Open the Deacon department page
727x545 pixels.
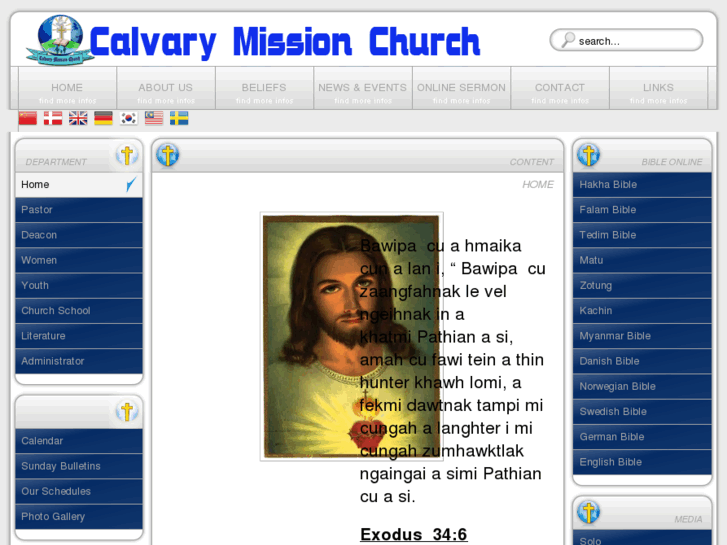[79, 235]
